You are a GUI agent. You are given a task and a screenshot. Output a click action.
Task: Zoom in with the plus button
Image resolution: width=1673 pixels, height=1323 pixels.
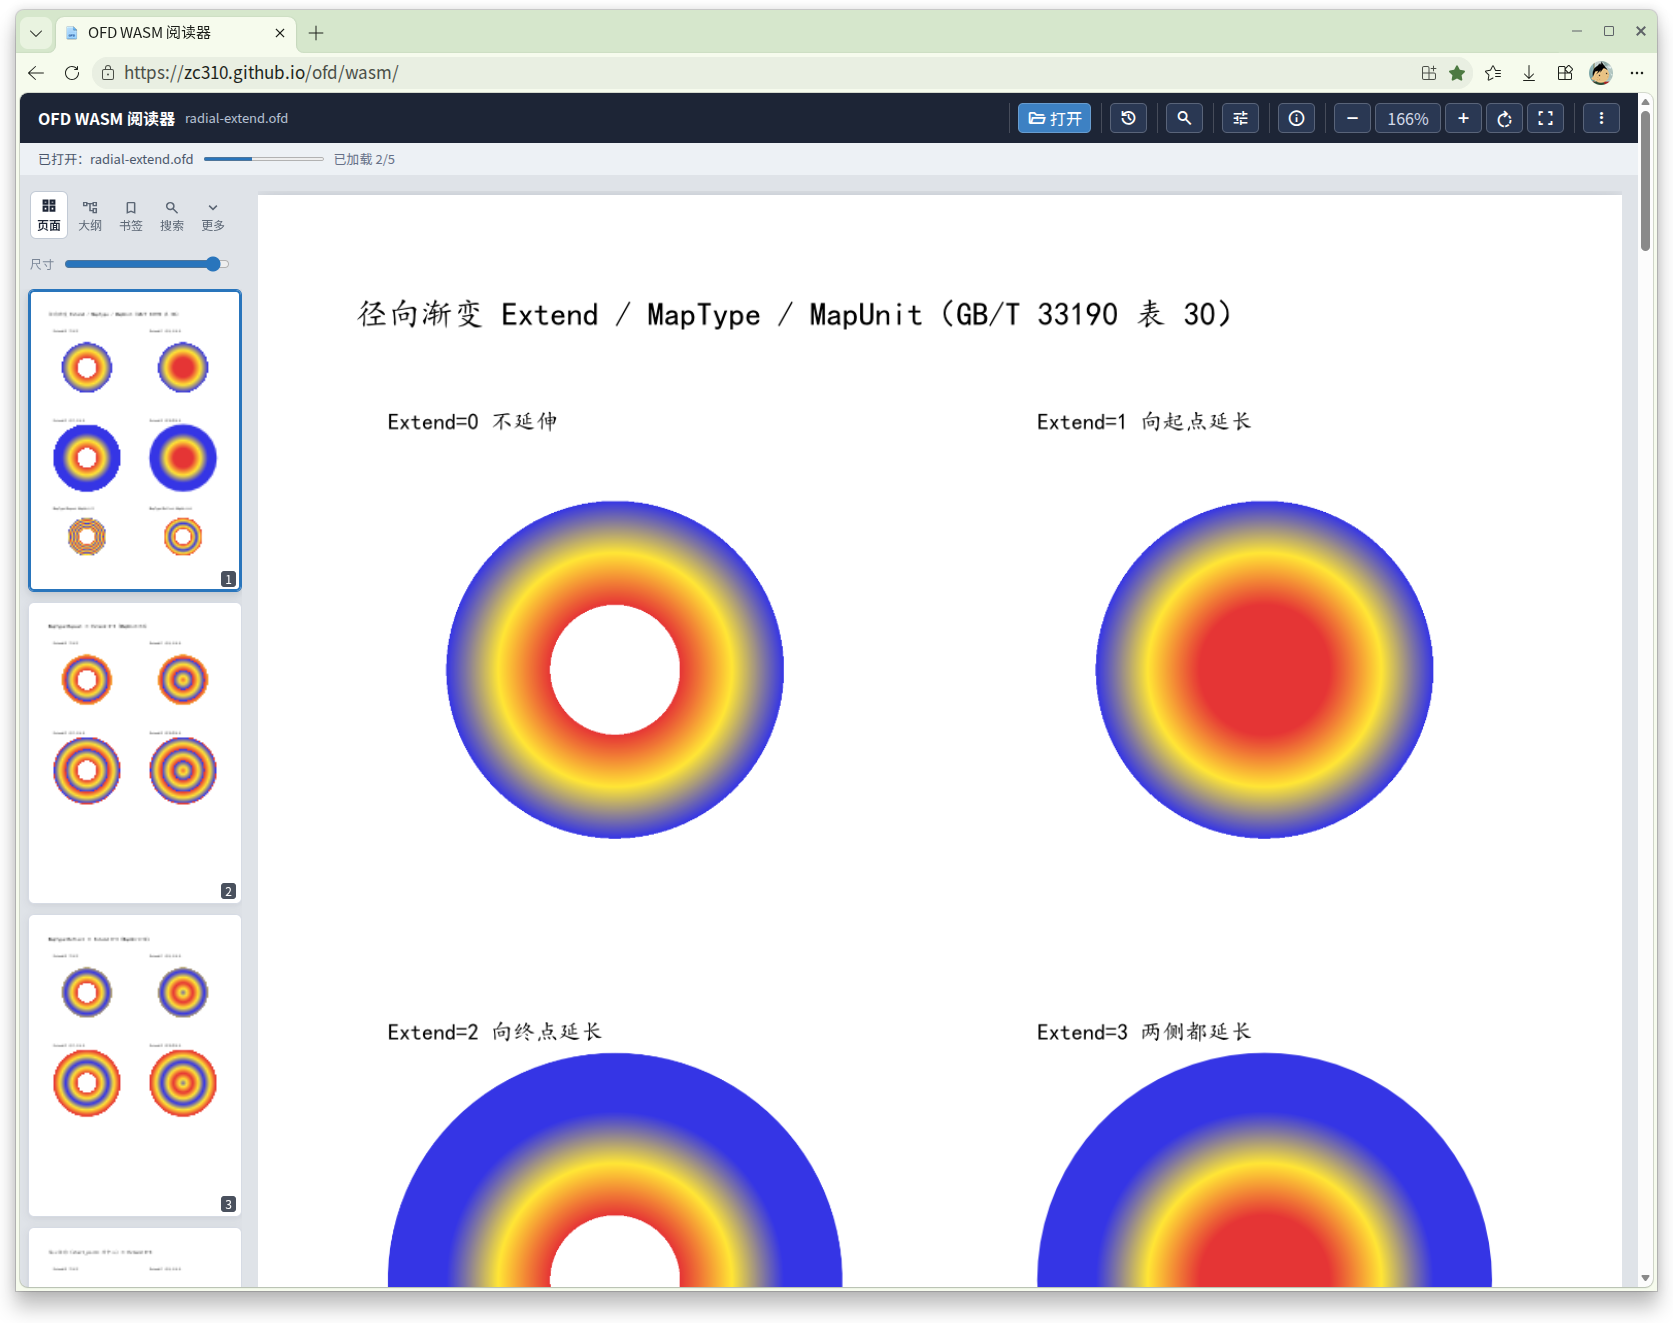tap(1463, 118)
